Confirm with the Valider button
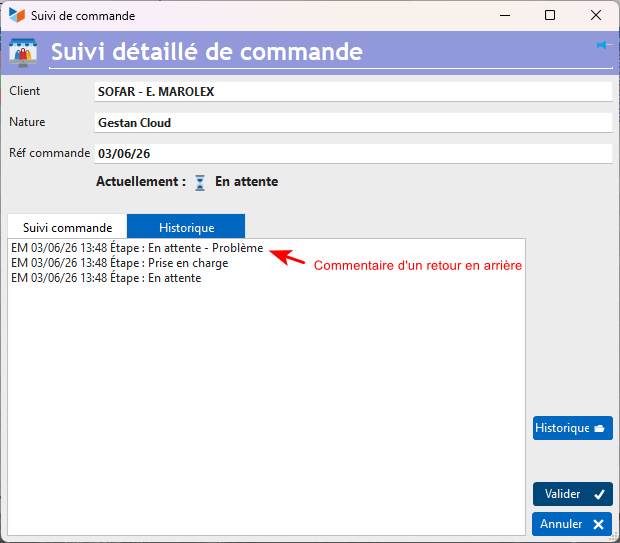 pos(573,494)
